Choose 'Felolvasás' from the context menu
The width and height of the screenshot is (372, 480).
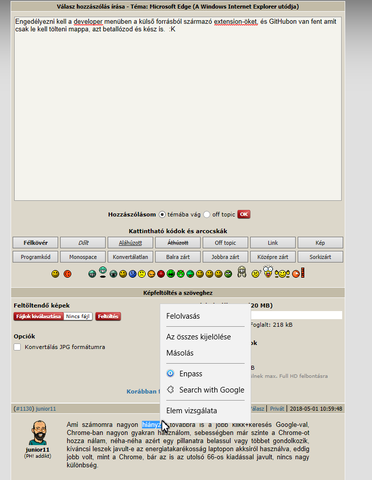(x=183, y=316)
